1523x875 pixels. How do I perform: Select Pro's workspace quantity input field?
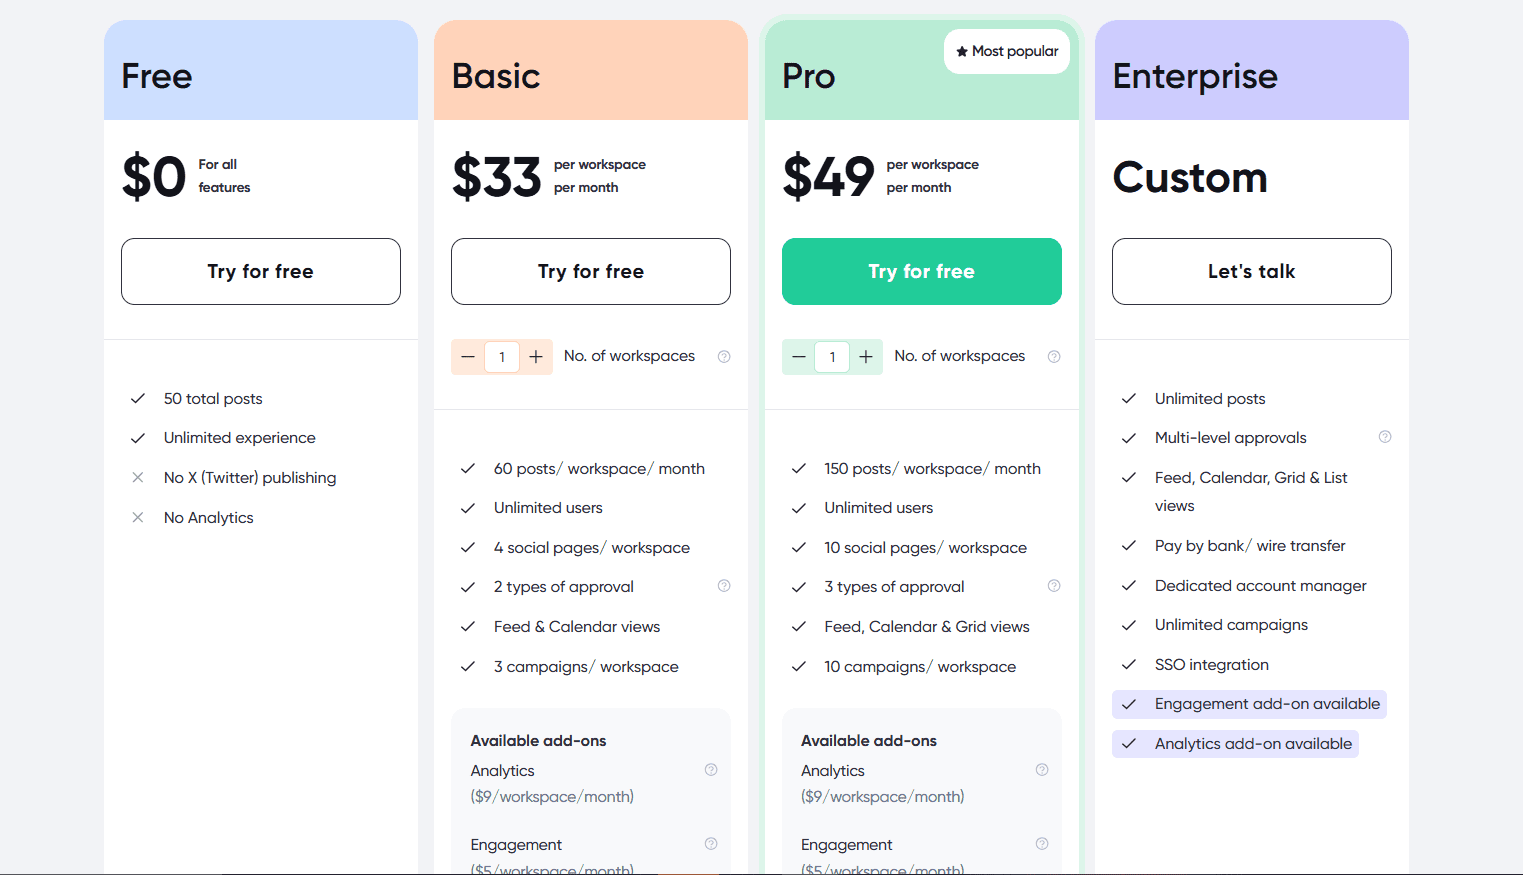click(x=832, y=356)
